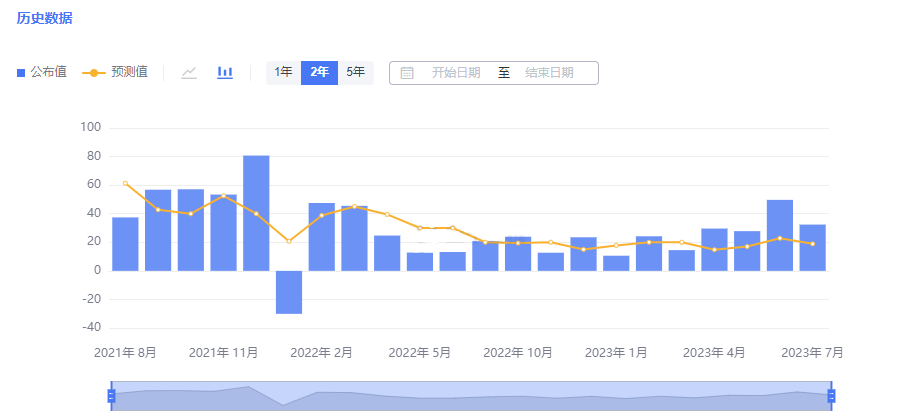Image resolution: width=924 pixels, height=418 pixels.
Task: Click the 开始日期 start date field
Action: (456, 73)
